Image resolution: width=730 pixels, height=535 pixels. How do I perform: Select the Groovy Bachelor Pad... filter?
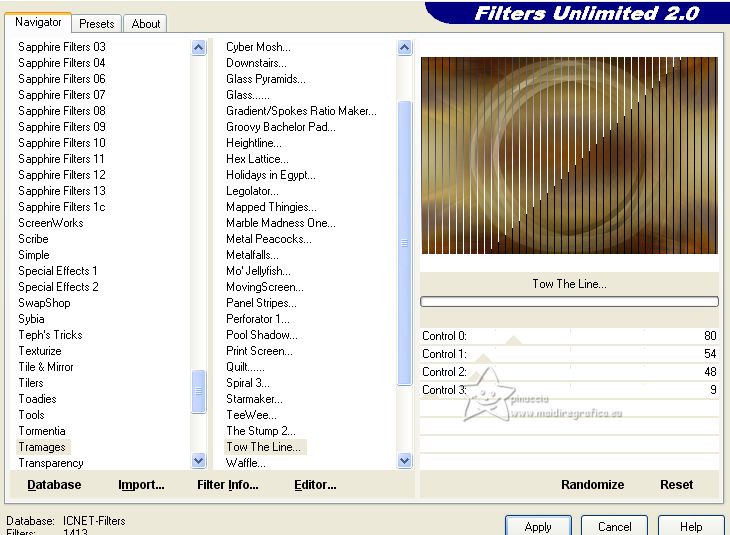pyautogui.click(x=281, y=127)
